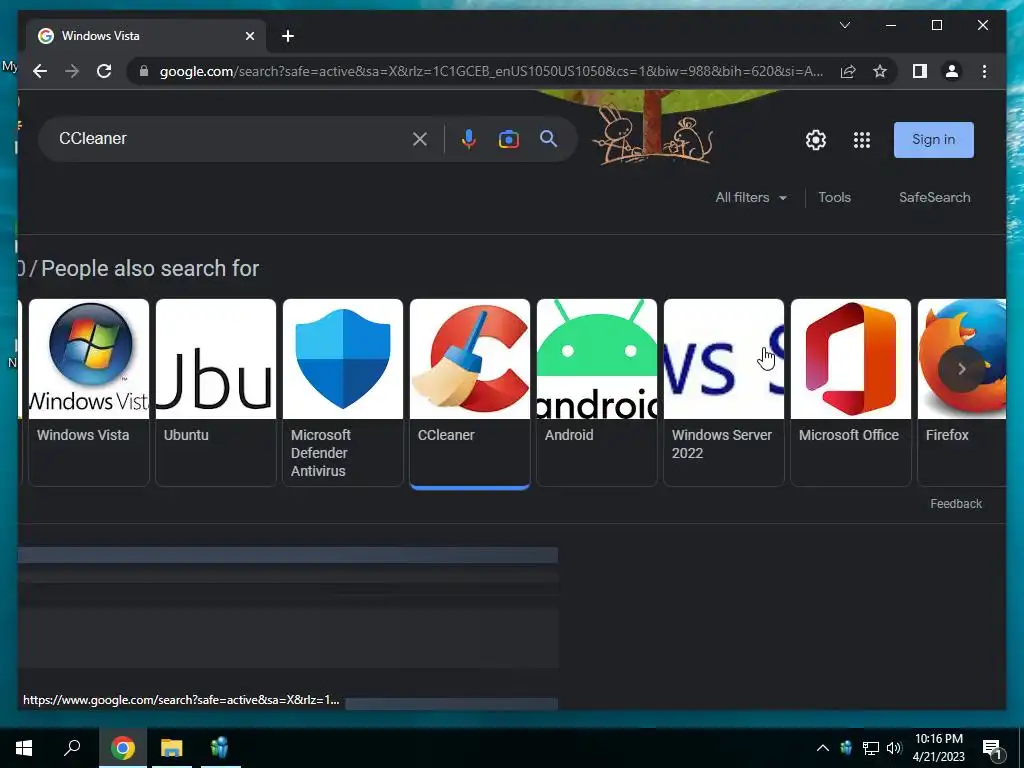The image size is (1024, 768).
Task: Close the Windows Vista tab
Action: [249, 36]
